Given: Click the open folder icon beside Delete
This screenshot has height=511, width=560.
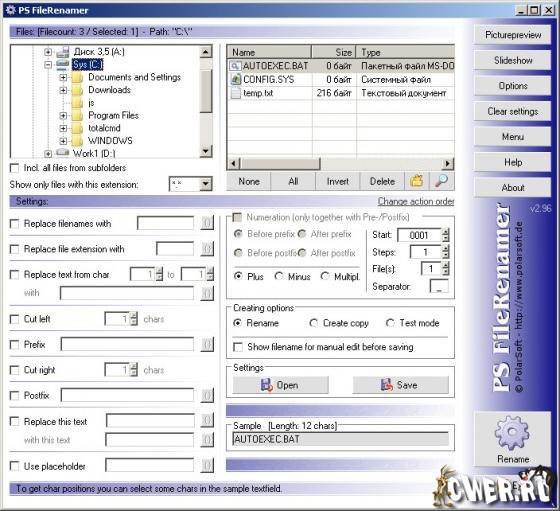Looking at the screenshot, I should (416, 181).
